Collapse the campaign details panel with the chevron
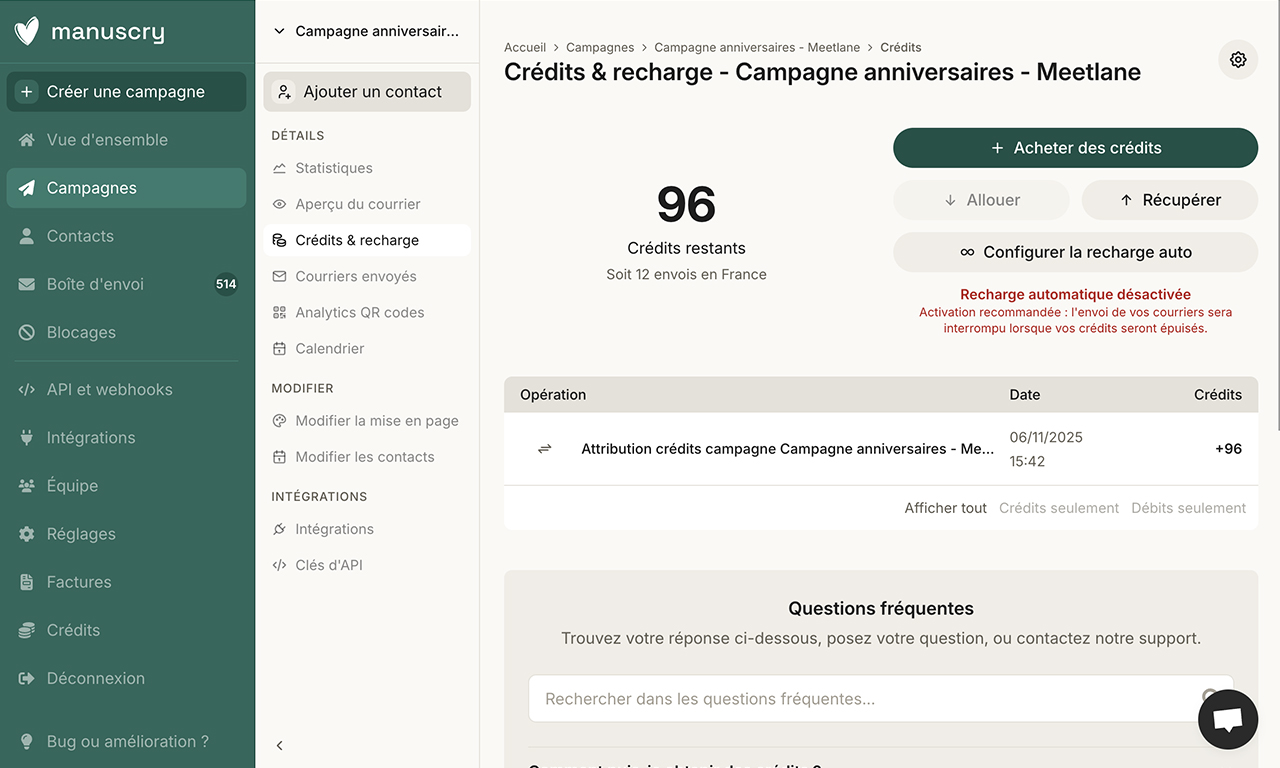The height and width of the screenshot is (768, 1280). point(279,745)
